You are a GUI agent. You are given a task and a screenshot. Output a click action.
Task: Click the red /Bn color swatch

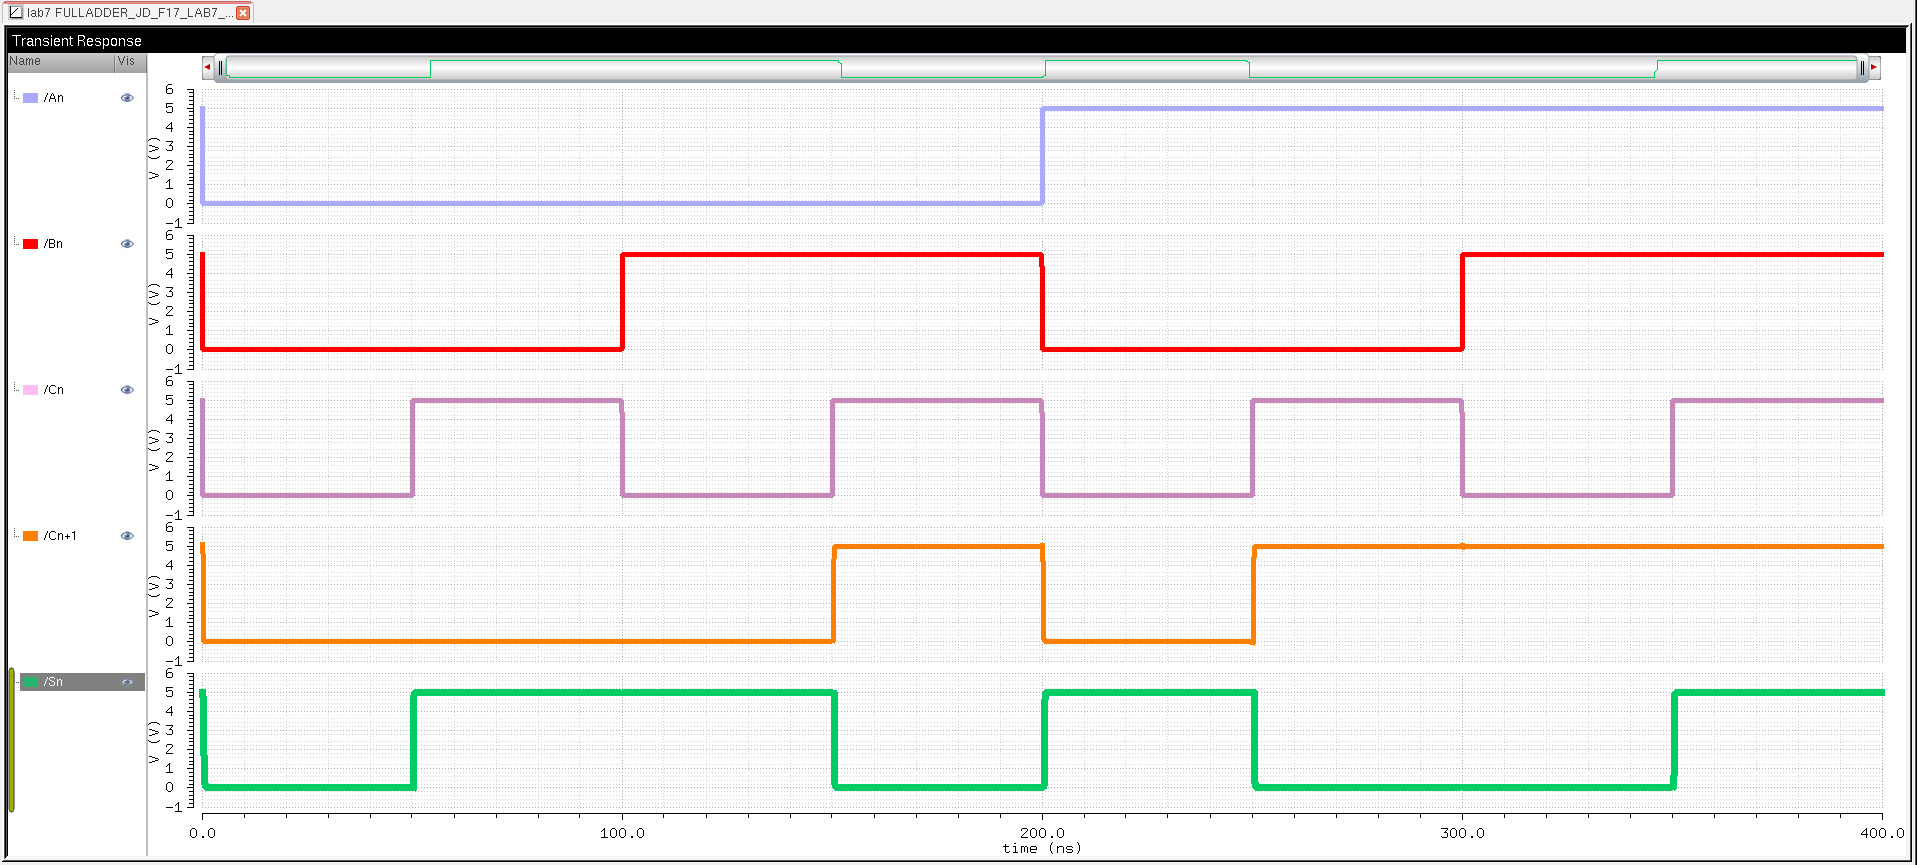click(x=31, y=244)
